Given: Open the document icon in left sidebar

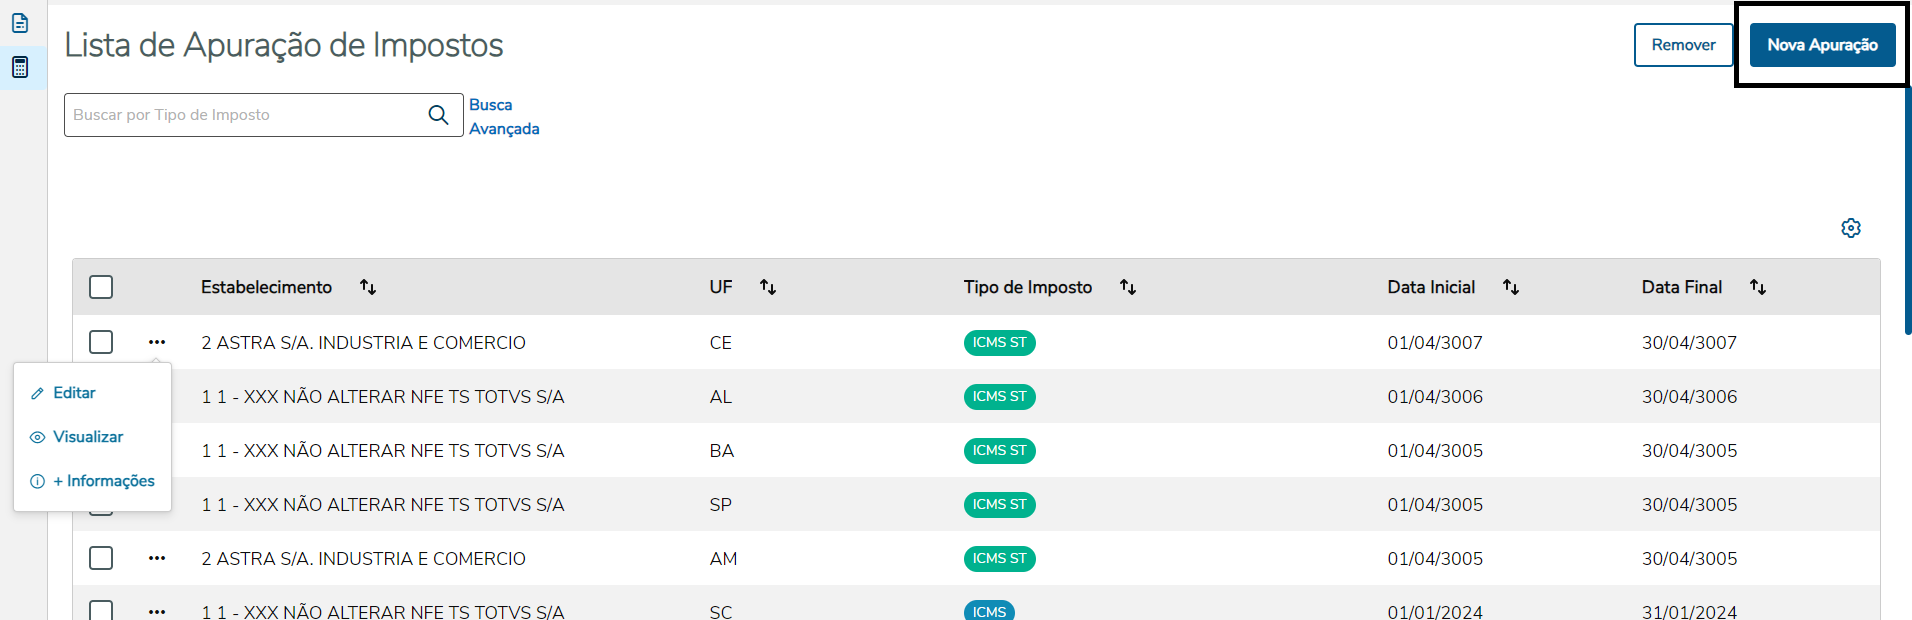Looking at the screenshot, I should click(x=20, y=23).
